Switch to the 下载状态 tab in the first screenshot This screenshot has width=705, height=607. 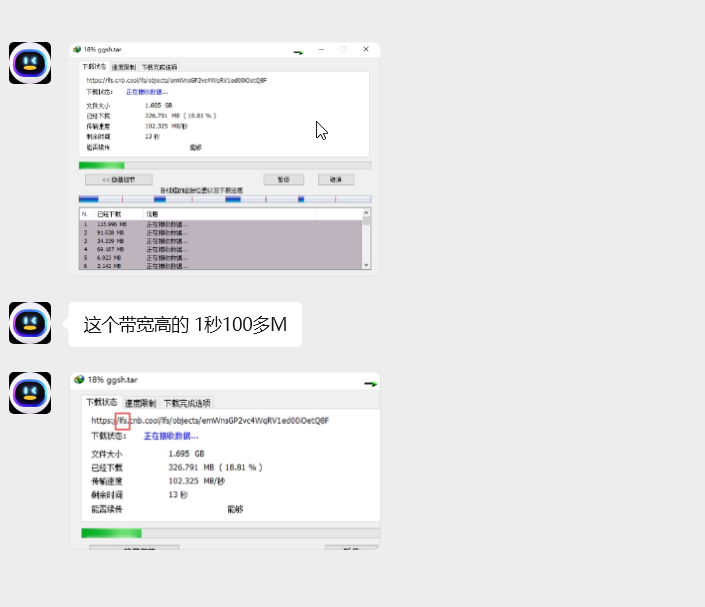pos(94,67)
